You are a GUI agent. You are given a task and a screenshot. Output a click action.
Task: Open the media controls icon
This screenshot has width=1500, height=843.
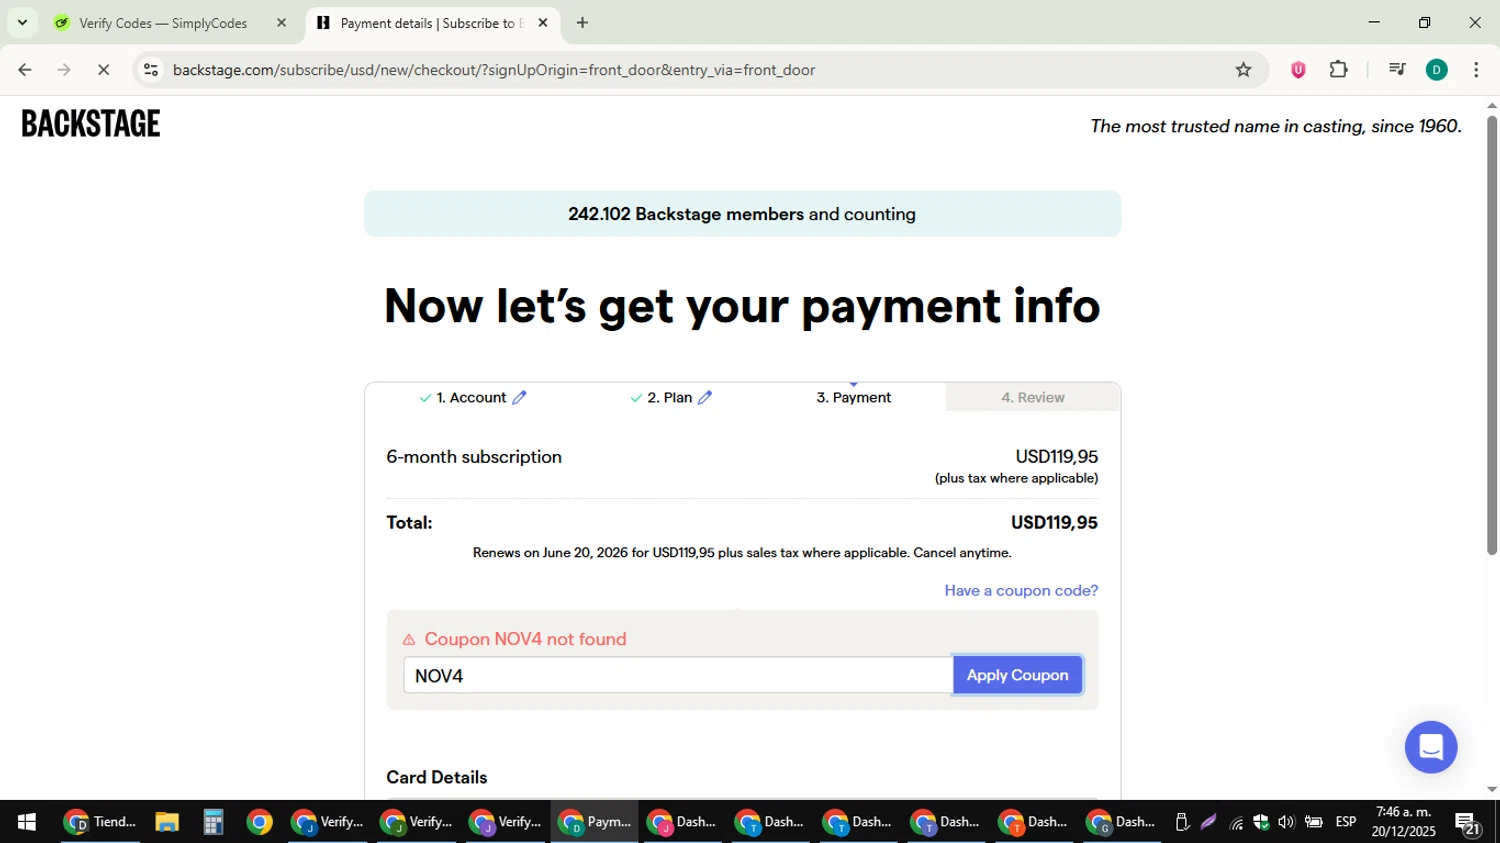1397,70
